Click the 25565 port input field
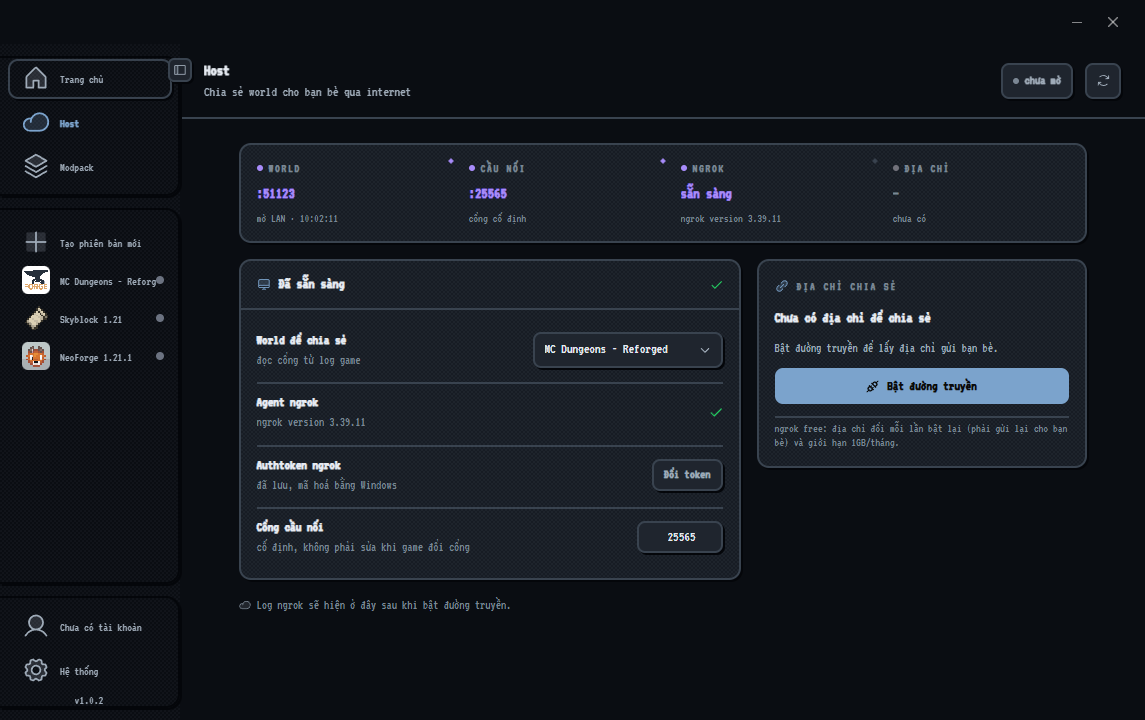This screenshot has width=1145, height=720. pyautogui.click(x=681, y=537)
